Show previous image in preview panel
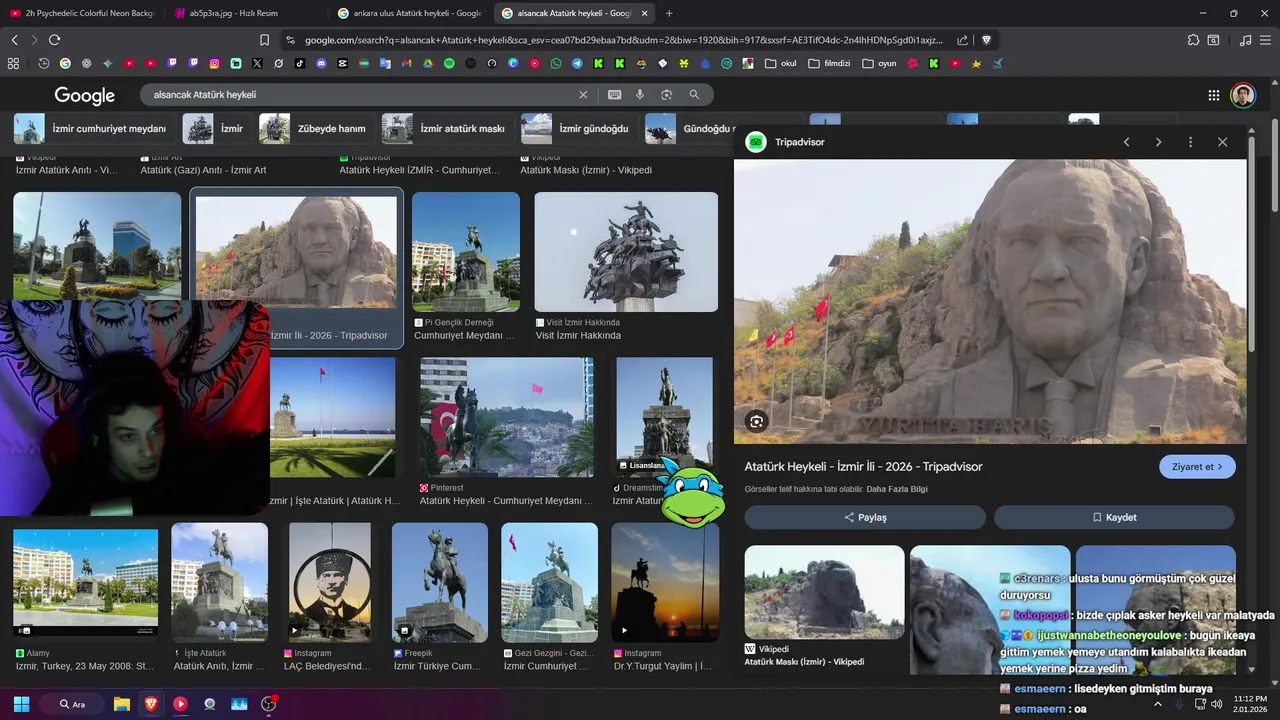1280x720 pixels. click(1126, 142)
